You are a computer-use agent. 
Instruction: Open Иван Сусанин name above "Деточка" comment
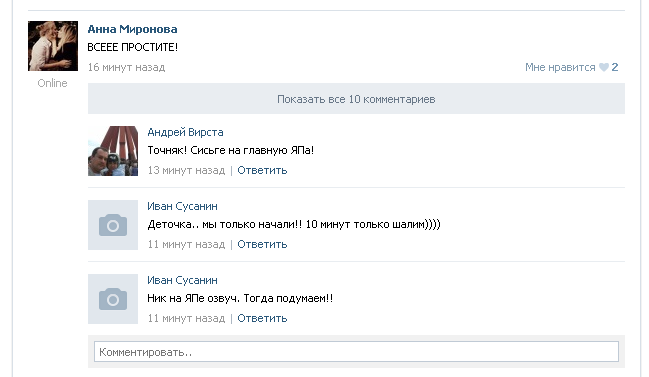182,206
